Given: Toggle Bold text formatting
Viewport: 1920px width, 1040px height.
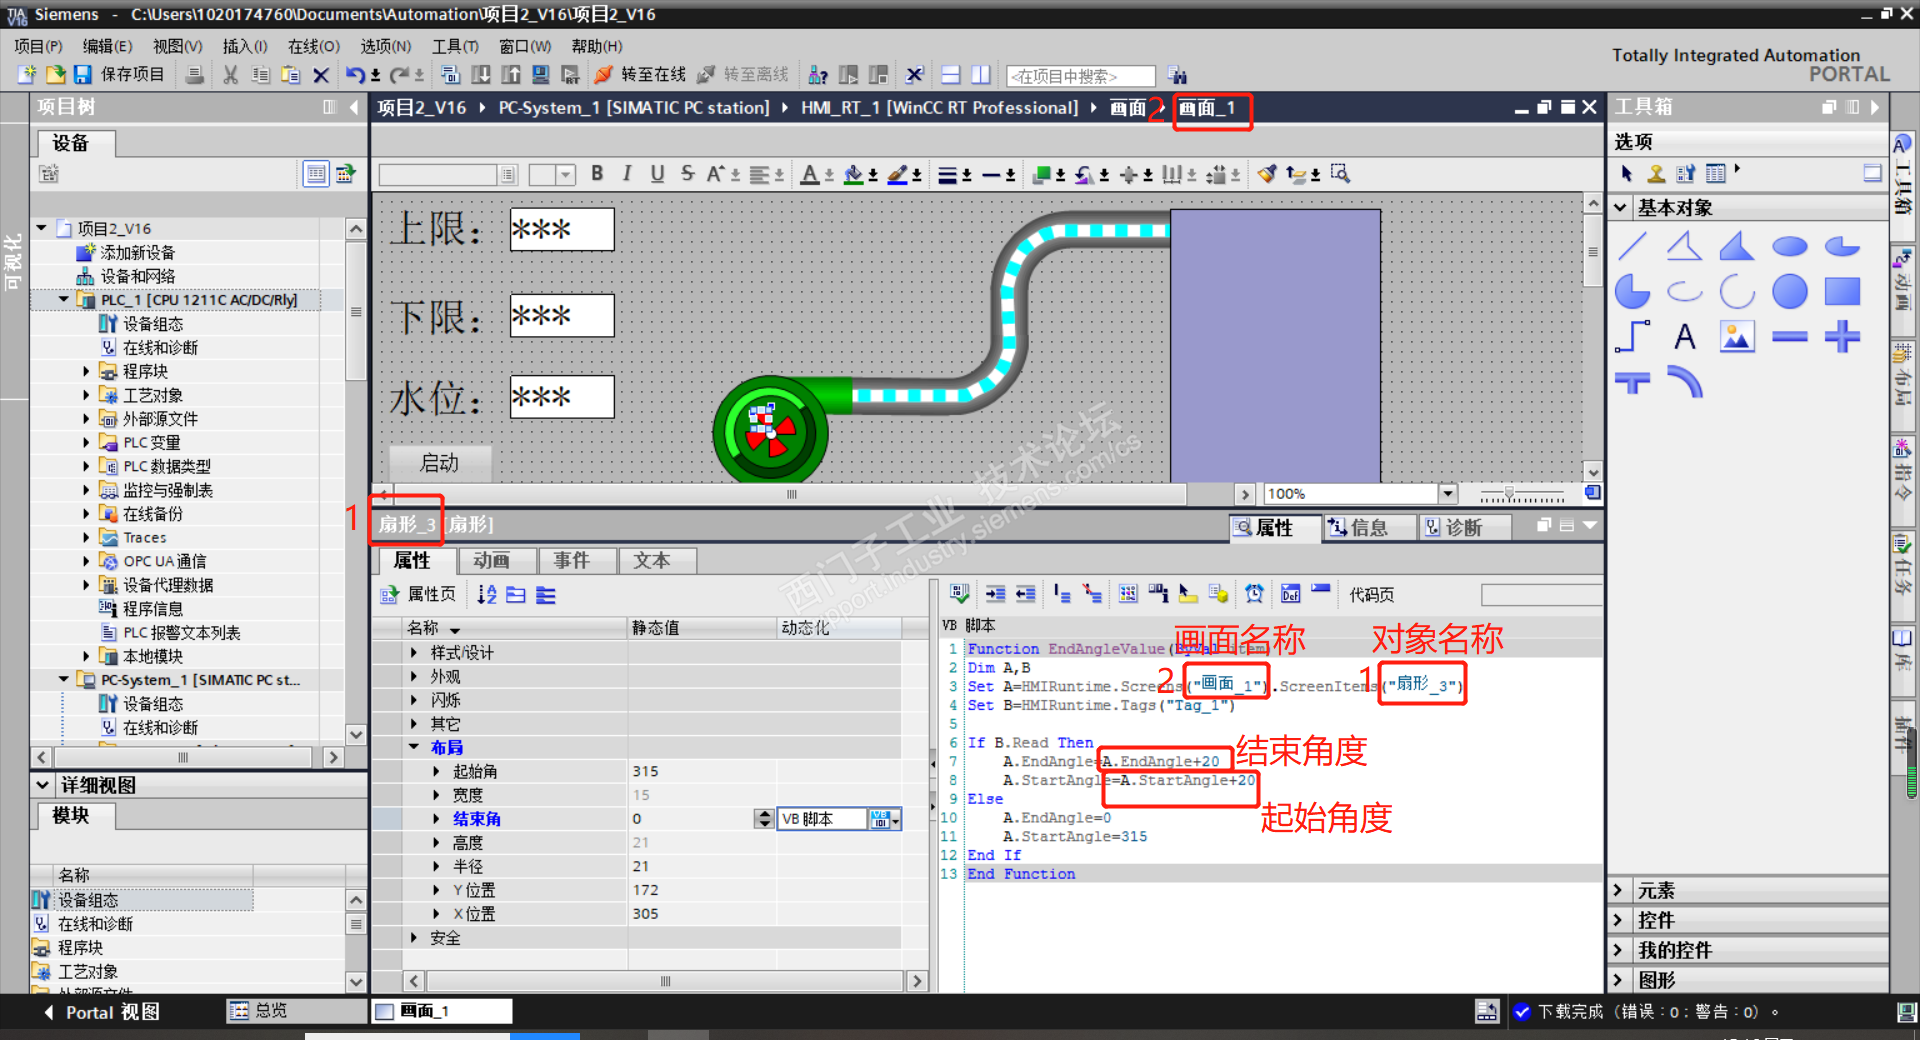Looking at the screenshot, I should coord(597,174).
